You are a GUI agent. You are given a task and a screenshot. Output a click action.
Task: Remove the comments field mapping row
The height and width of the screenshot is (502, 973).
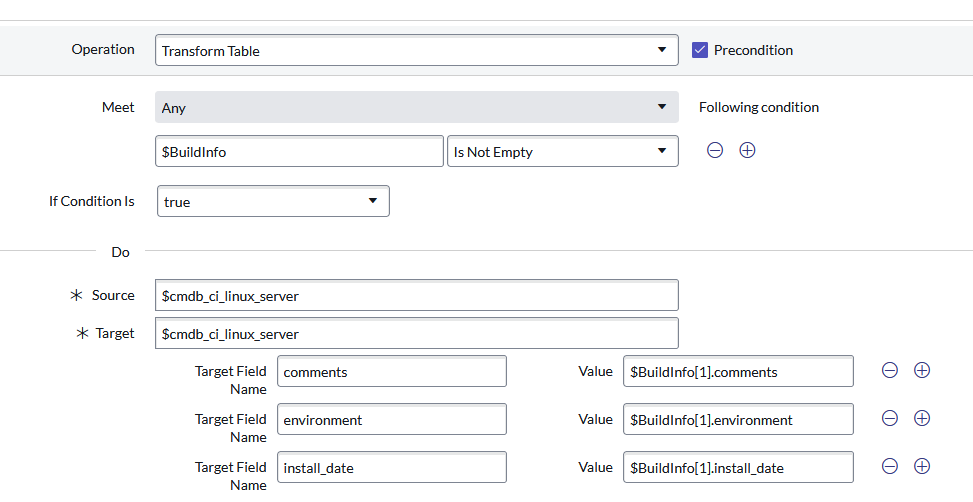coord(890,370)
